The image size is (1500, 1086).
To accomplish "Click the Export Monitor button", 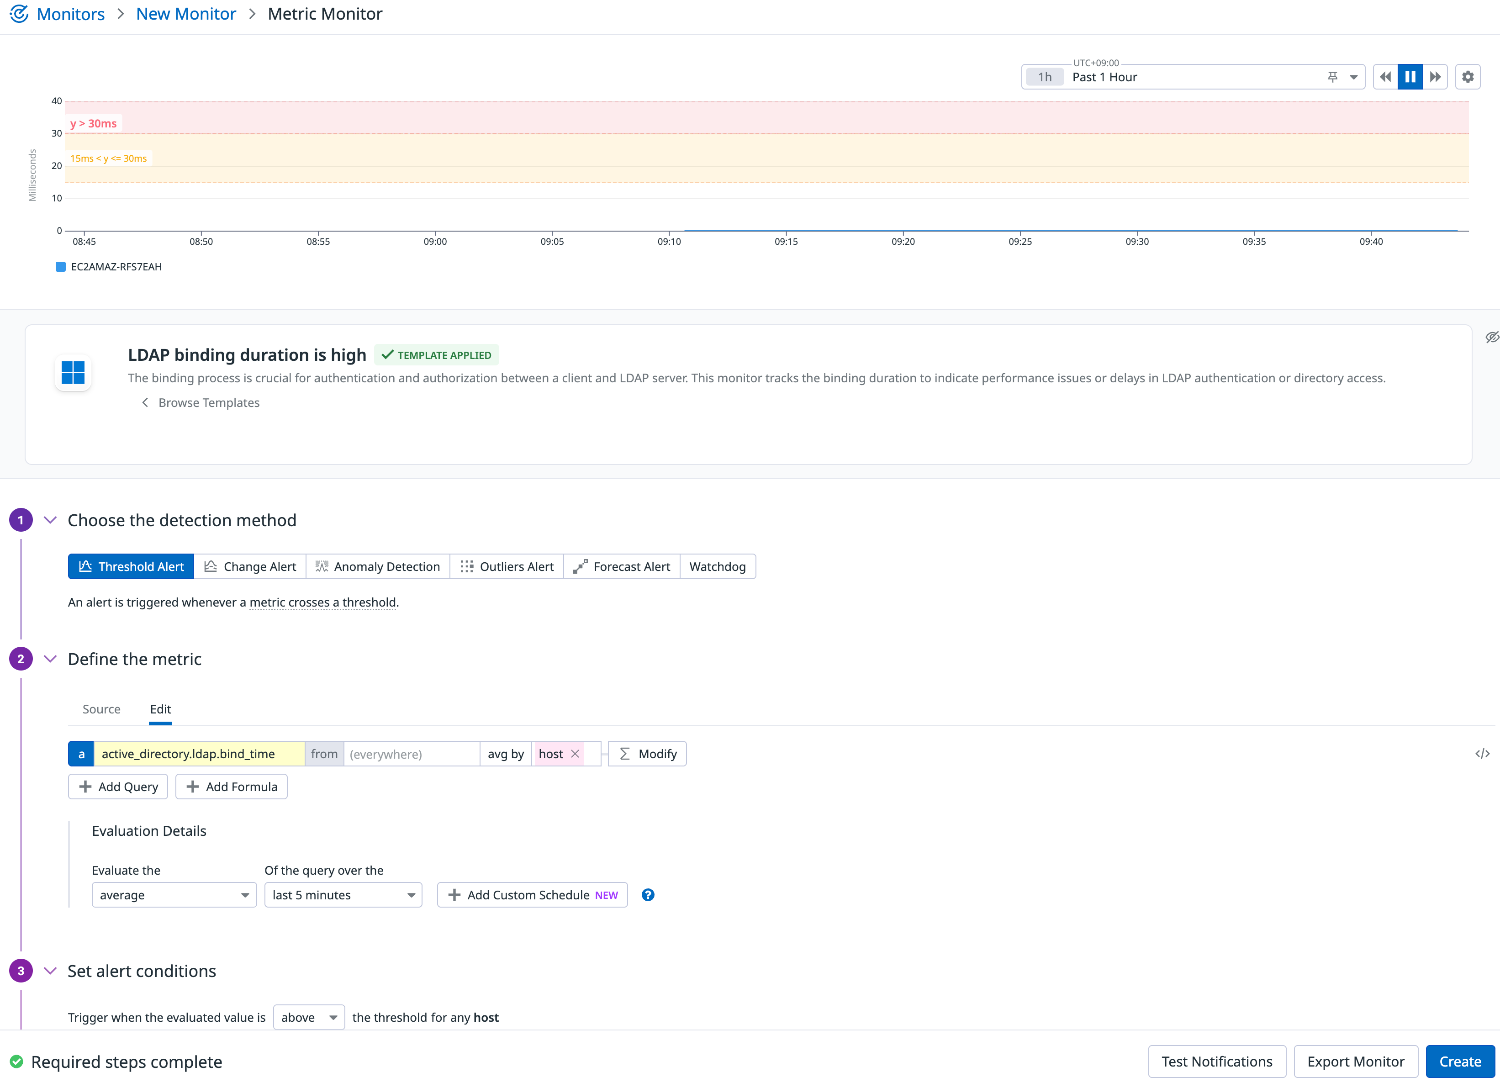I will (1356, 1062).
